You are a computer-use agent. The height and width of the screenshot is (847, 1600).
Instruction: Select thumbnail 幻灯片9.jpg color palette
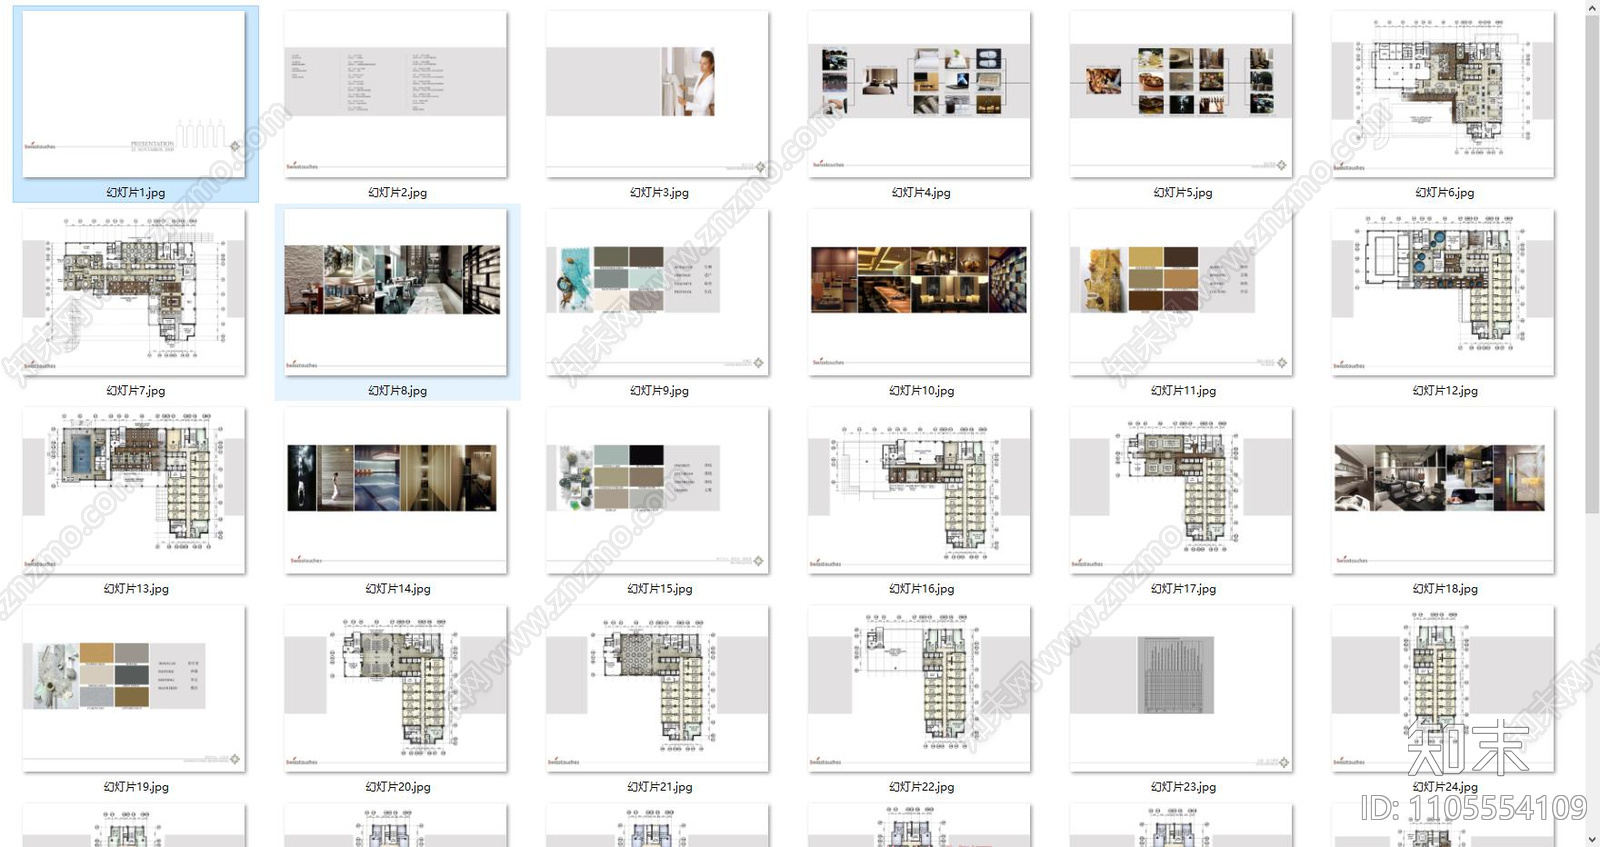click(x=658, y=292)
